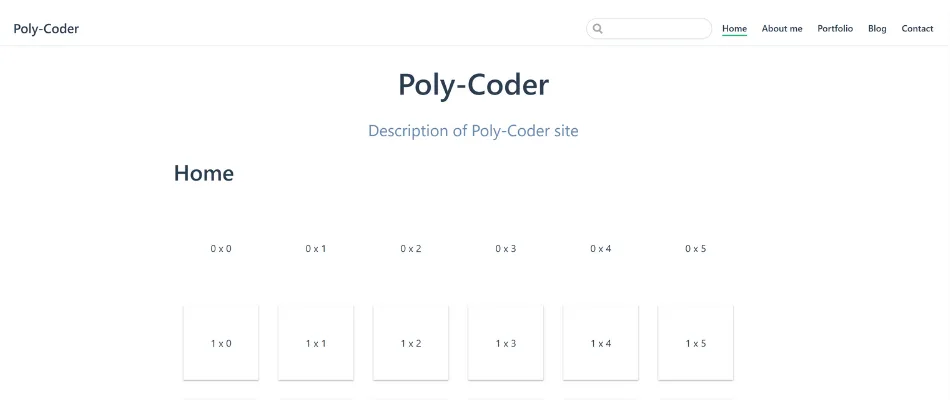The height and width of the screenshot is (400, 950).
Task: Click the site description subtitle text
Action: click(x=473, y=131)
